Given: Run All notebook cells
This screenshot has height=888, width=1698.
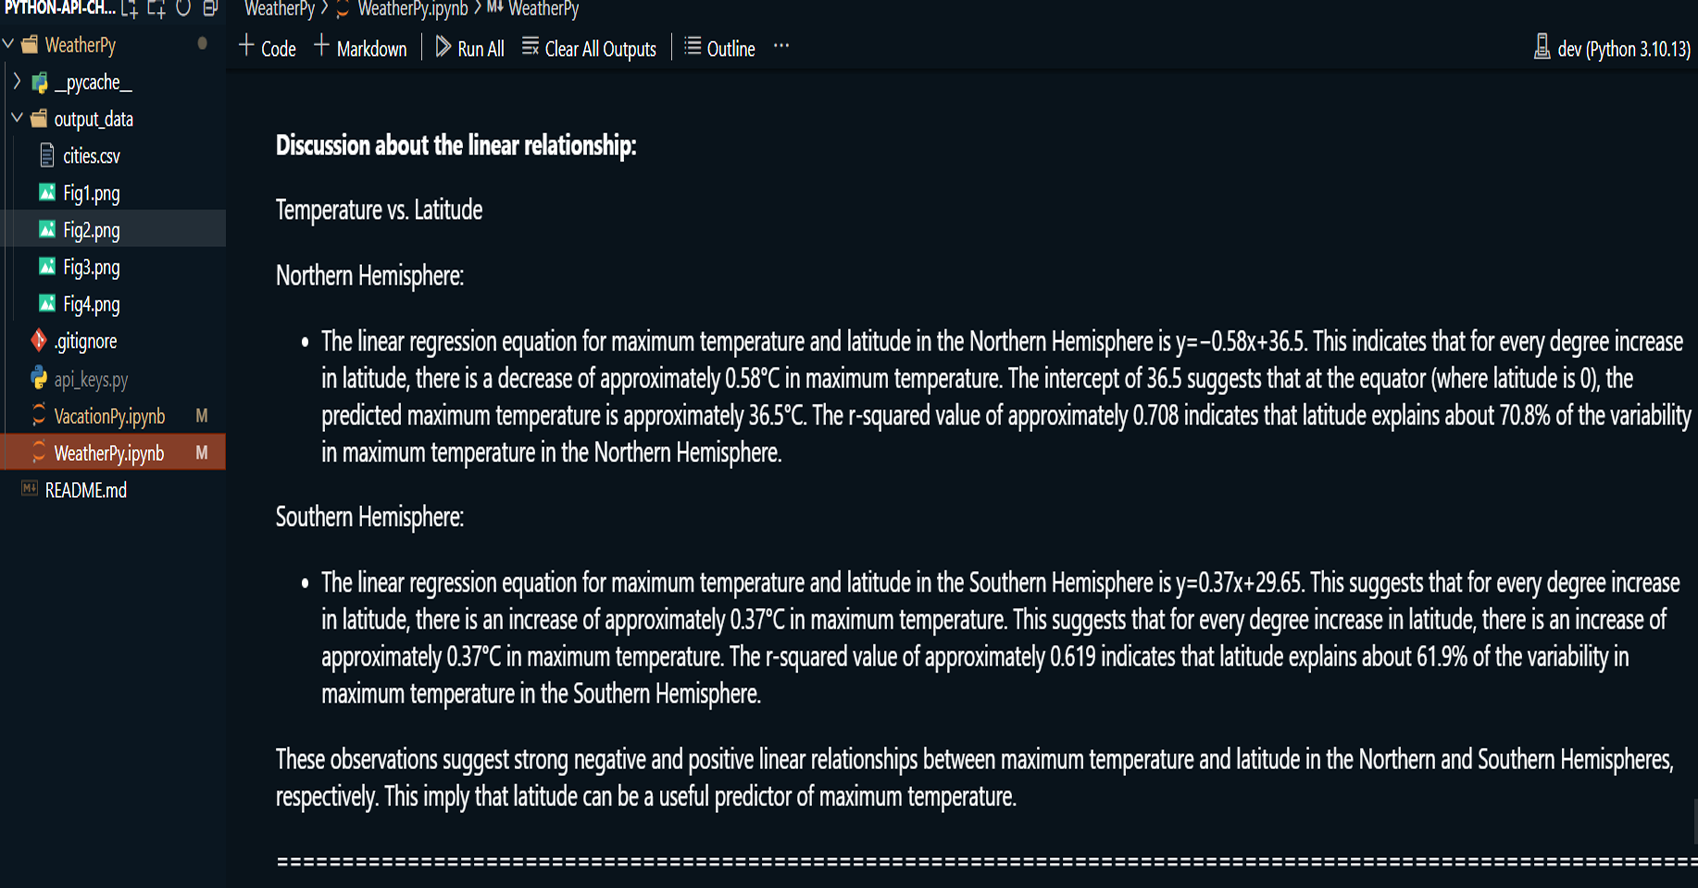Looking at the screenshot, I should click(x=470, y=48).
